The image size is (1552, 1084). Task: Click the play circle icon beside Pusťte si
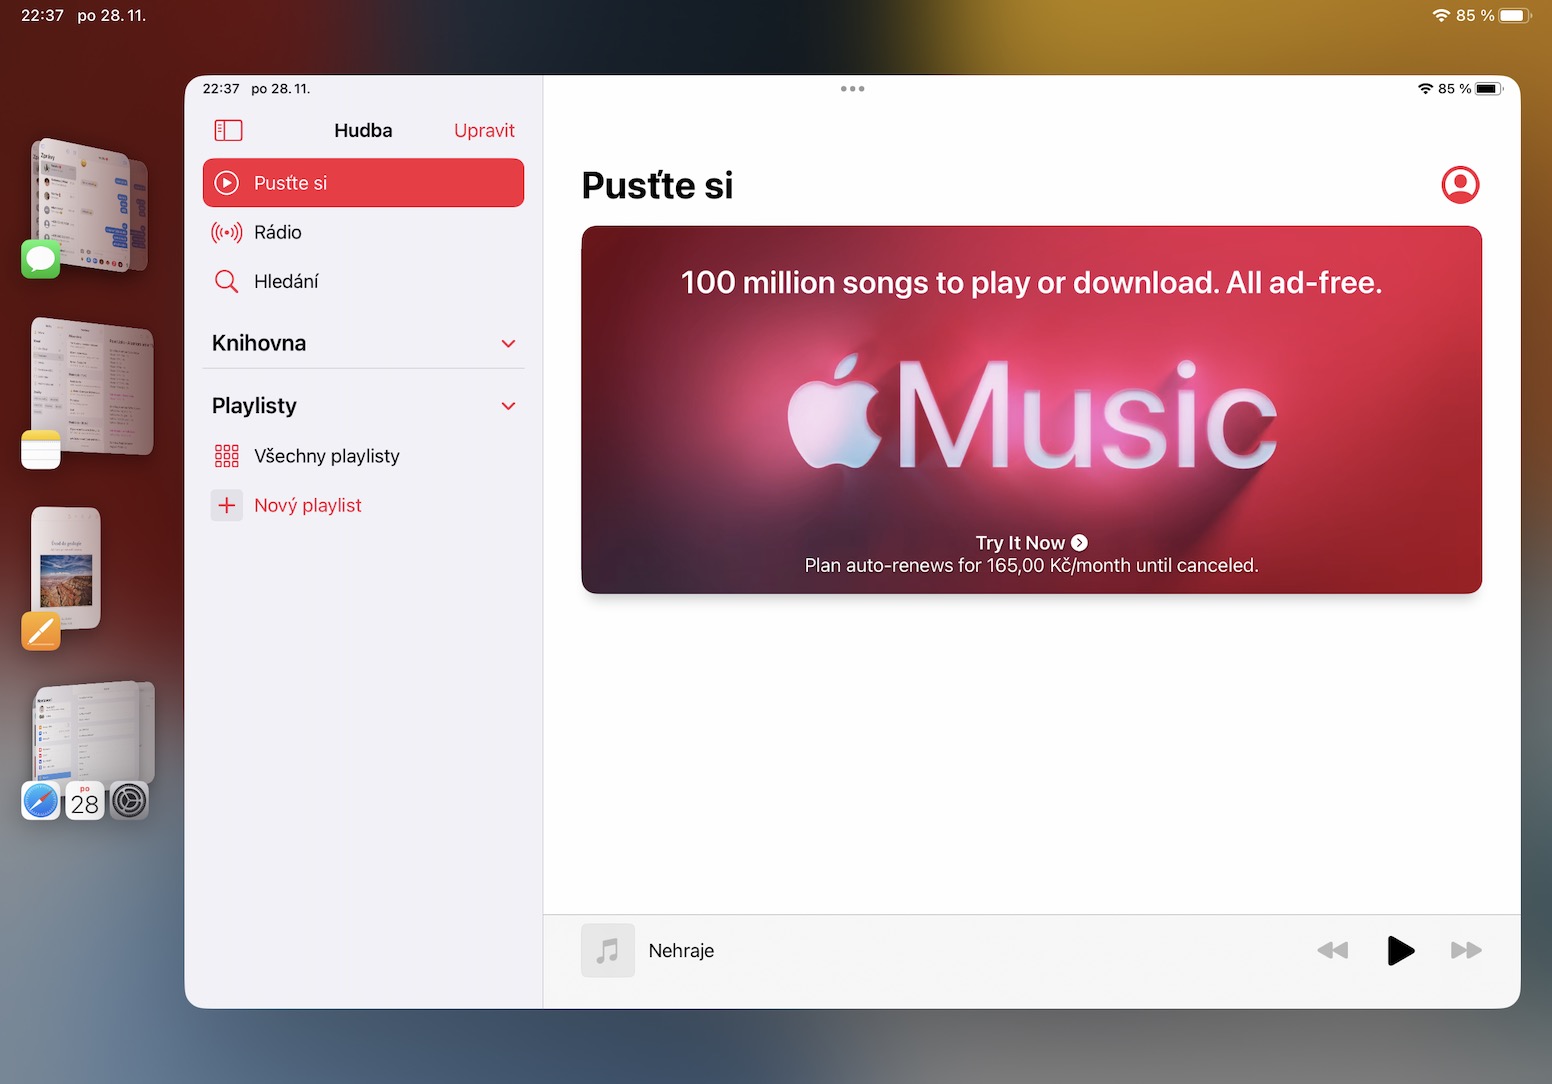pyautogui.click(x=227, y=183)
